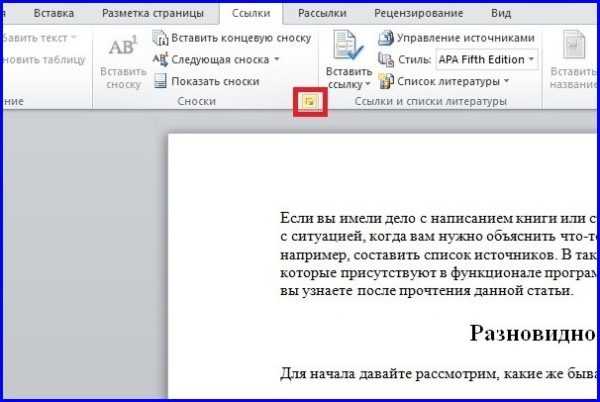This screenshot has height=402, width=600.
Task: Open the Разметка страницы tab
Action: 153,13
